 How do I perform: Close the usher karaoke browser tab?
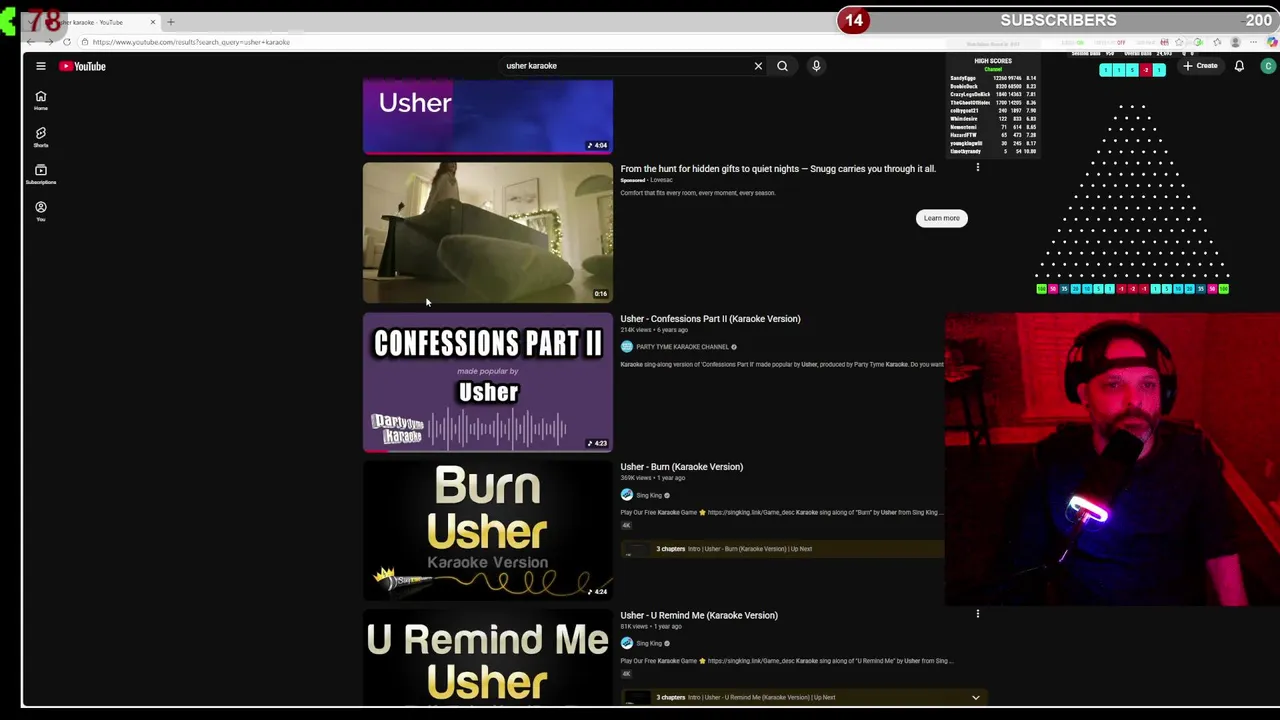pyautogui.click(x=152, y=22)
